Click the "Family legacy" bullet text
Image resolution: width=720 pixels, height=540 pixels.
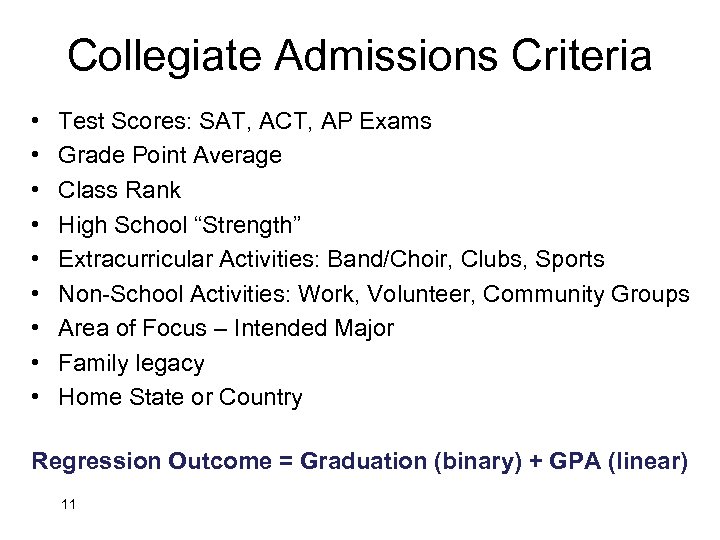click(131, 363)
